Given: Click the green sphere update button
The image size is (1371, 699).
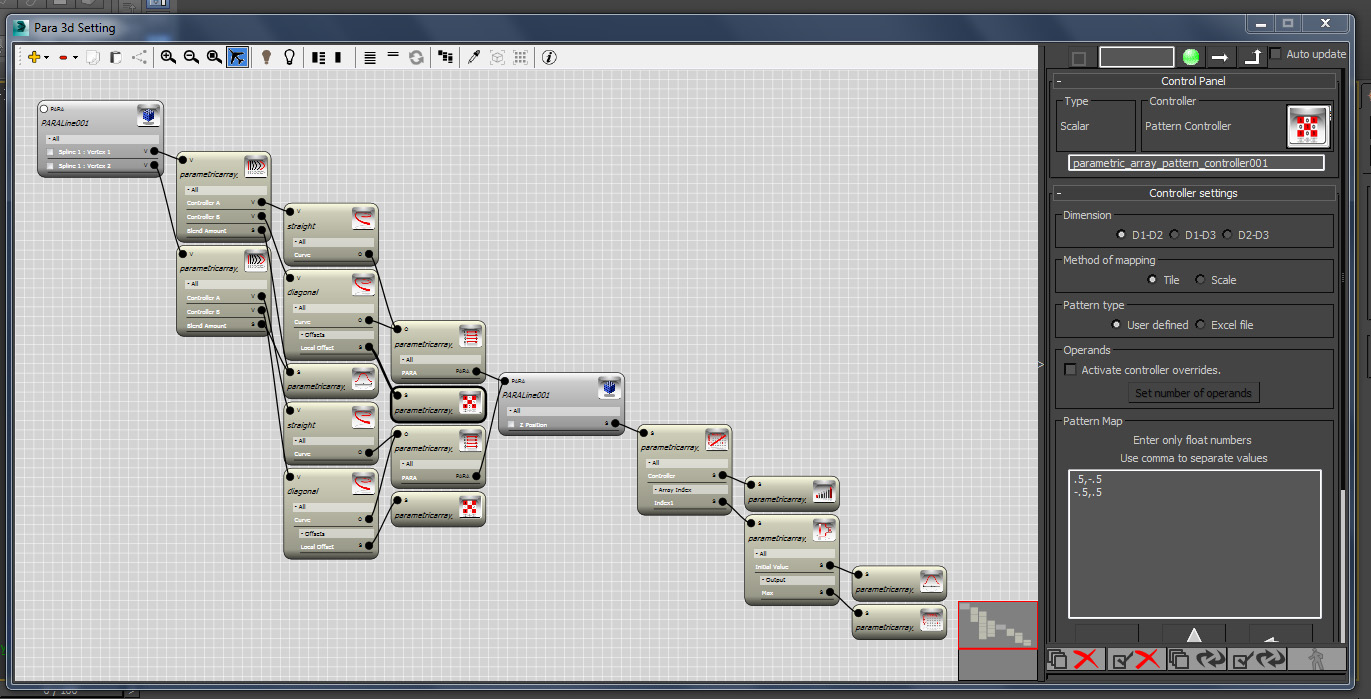Looking at the screenshot, I should [1191, 57].
